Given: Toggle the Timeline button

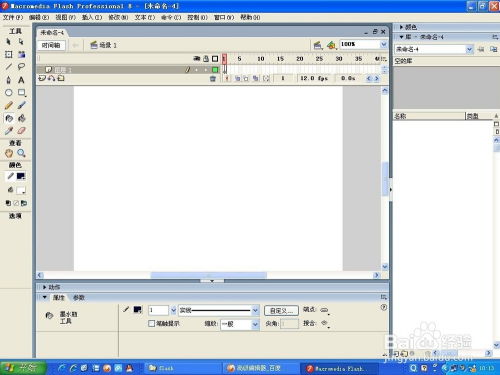Looking at the screenshot, I should pyautogui.click(x=51, y=45).
